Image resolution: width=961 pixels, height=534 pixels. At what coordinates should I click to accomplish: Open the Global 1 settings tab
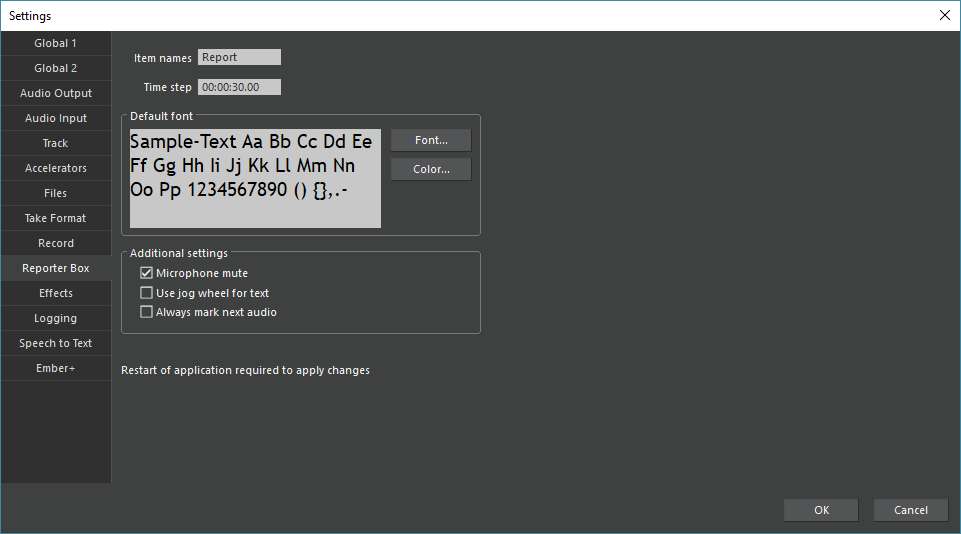pos(55,43)
